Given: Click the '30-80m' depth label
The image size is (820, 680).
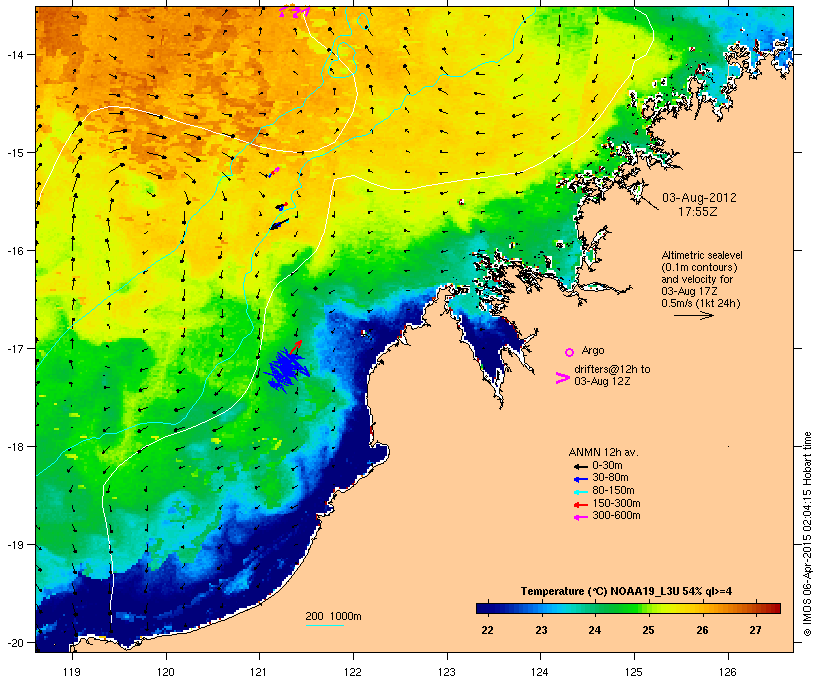Looking at the screenshot, I should pyautogui.click(x=610, y=478).
